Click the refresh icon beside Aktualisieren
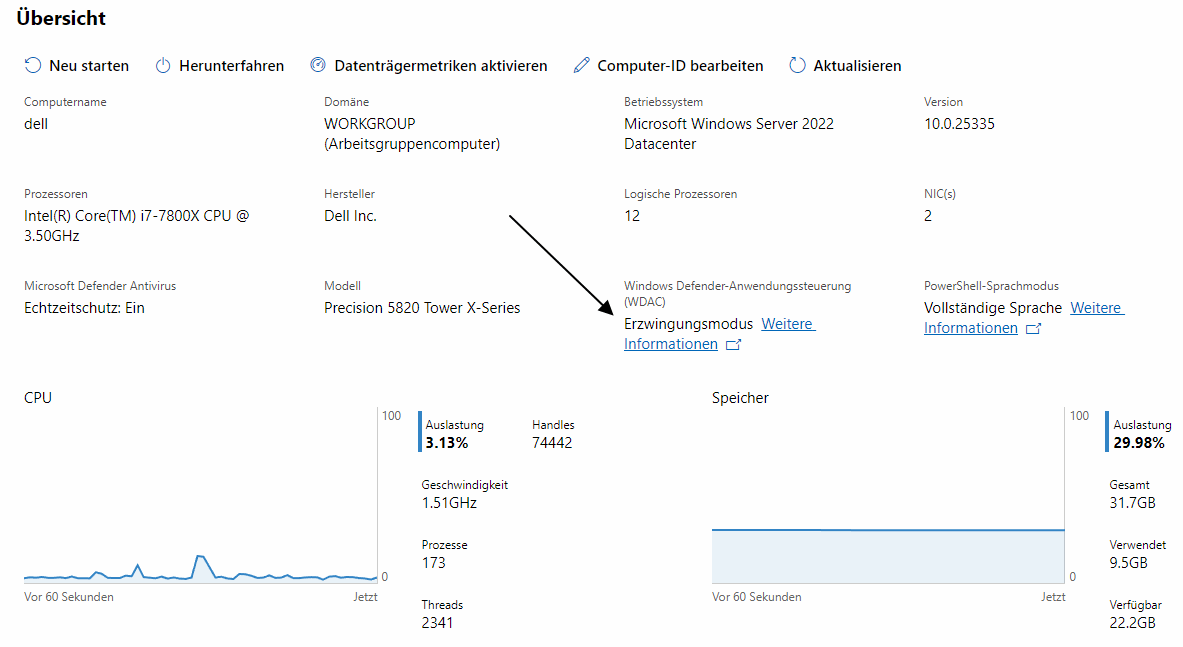This screenshot has height=647, width=1183. tap(797, 65)
